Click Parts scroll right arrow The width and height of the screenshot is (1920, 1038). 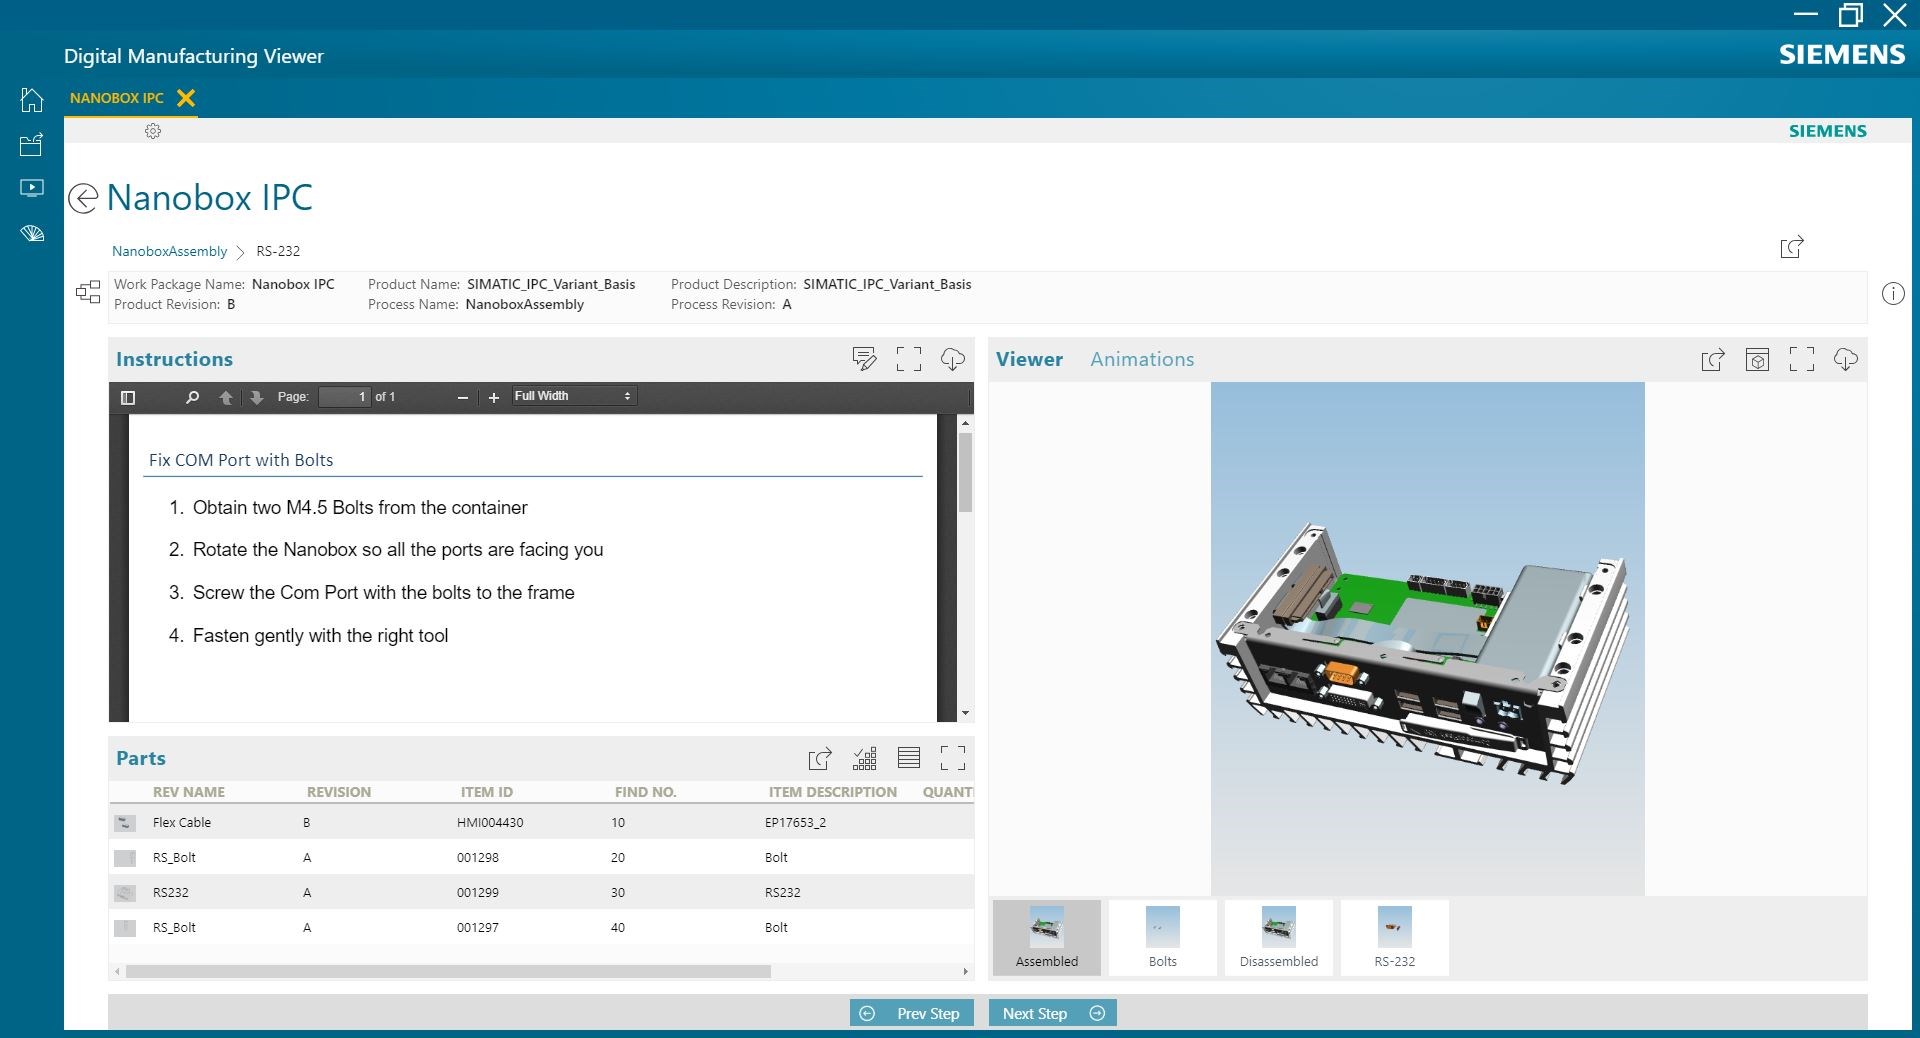click(x=965, y=971)
